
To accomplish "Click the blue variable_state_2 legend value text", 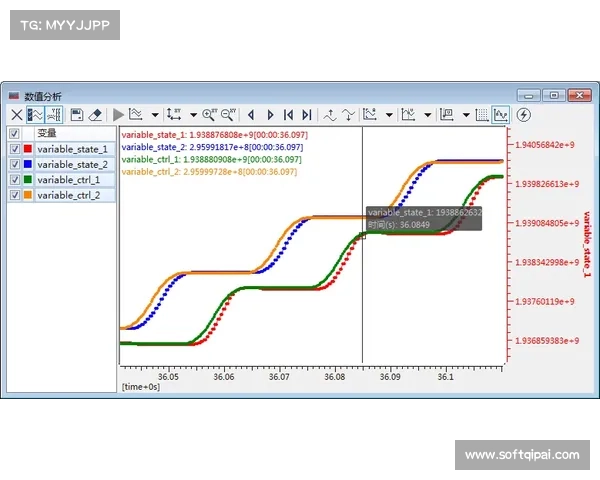I will click(x=212, y=147).
